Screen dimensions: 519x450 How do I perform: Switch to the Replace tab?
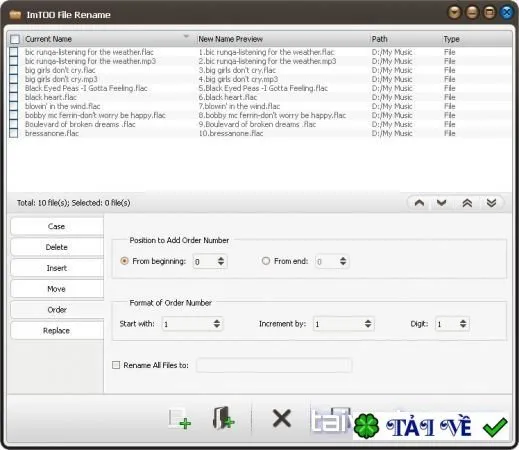pyautogui.click(x=57, y=331)
